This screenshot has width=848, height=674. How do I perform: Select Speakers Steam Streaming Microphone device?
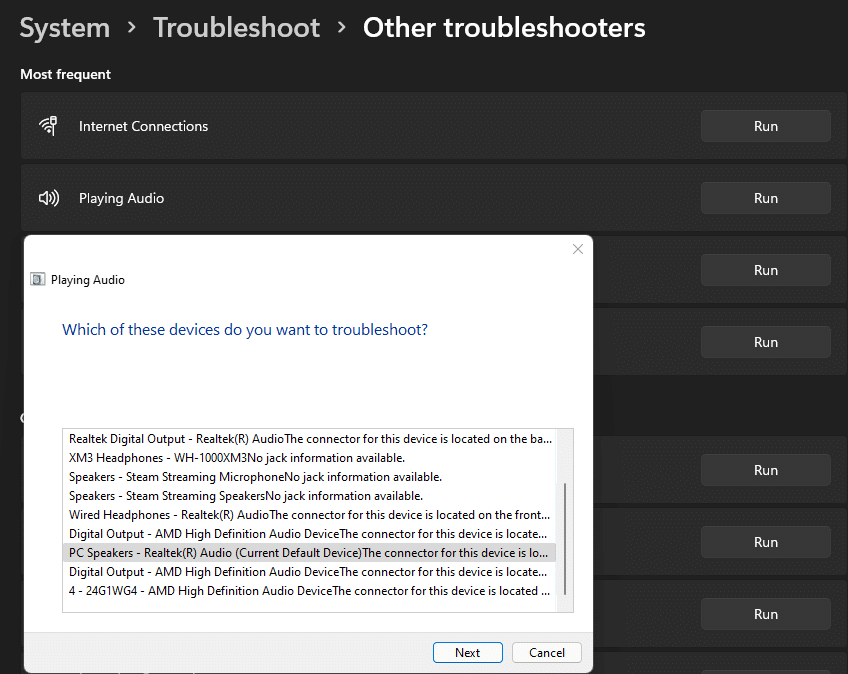coord(309,477)
